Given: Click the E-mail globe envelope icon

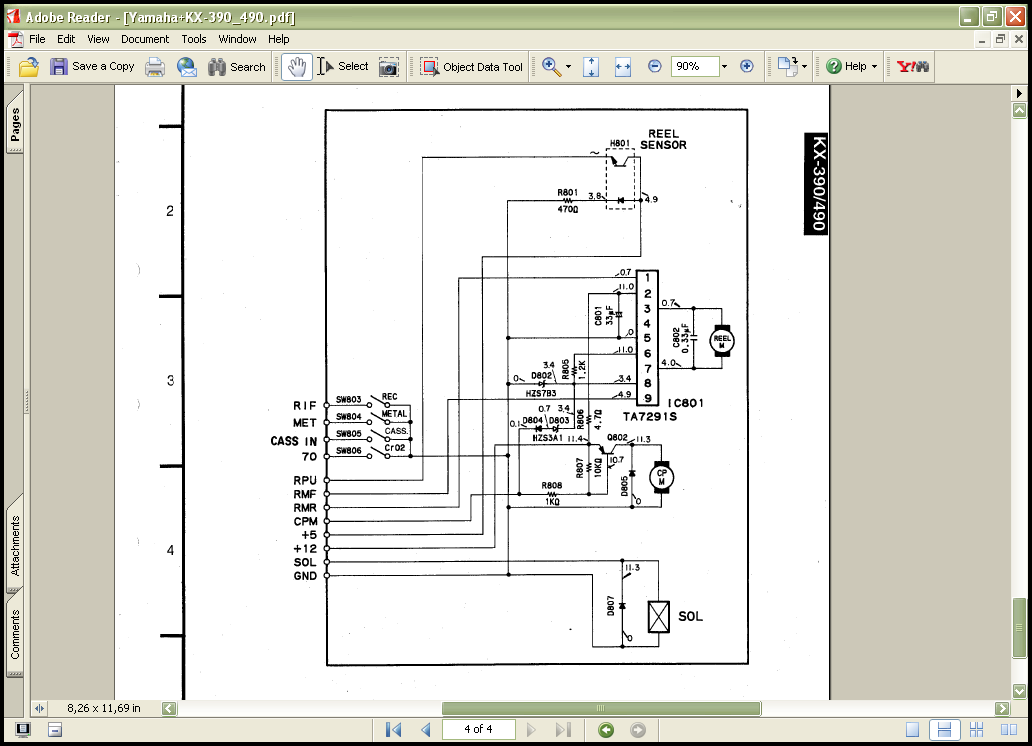Looking at the screenshot, I should click(187, 67).
